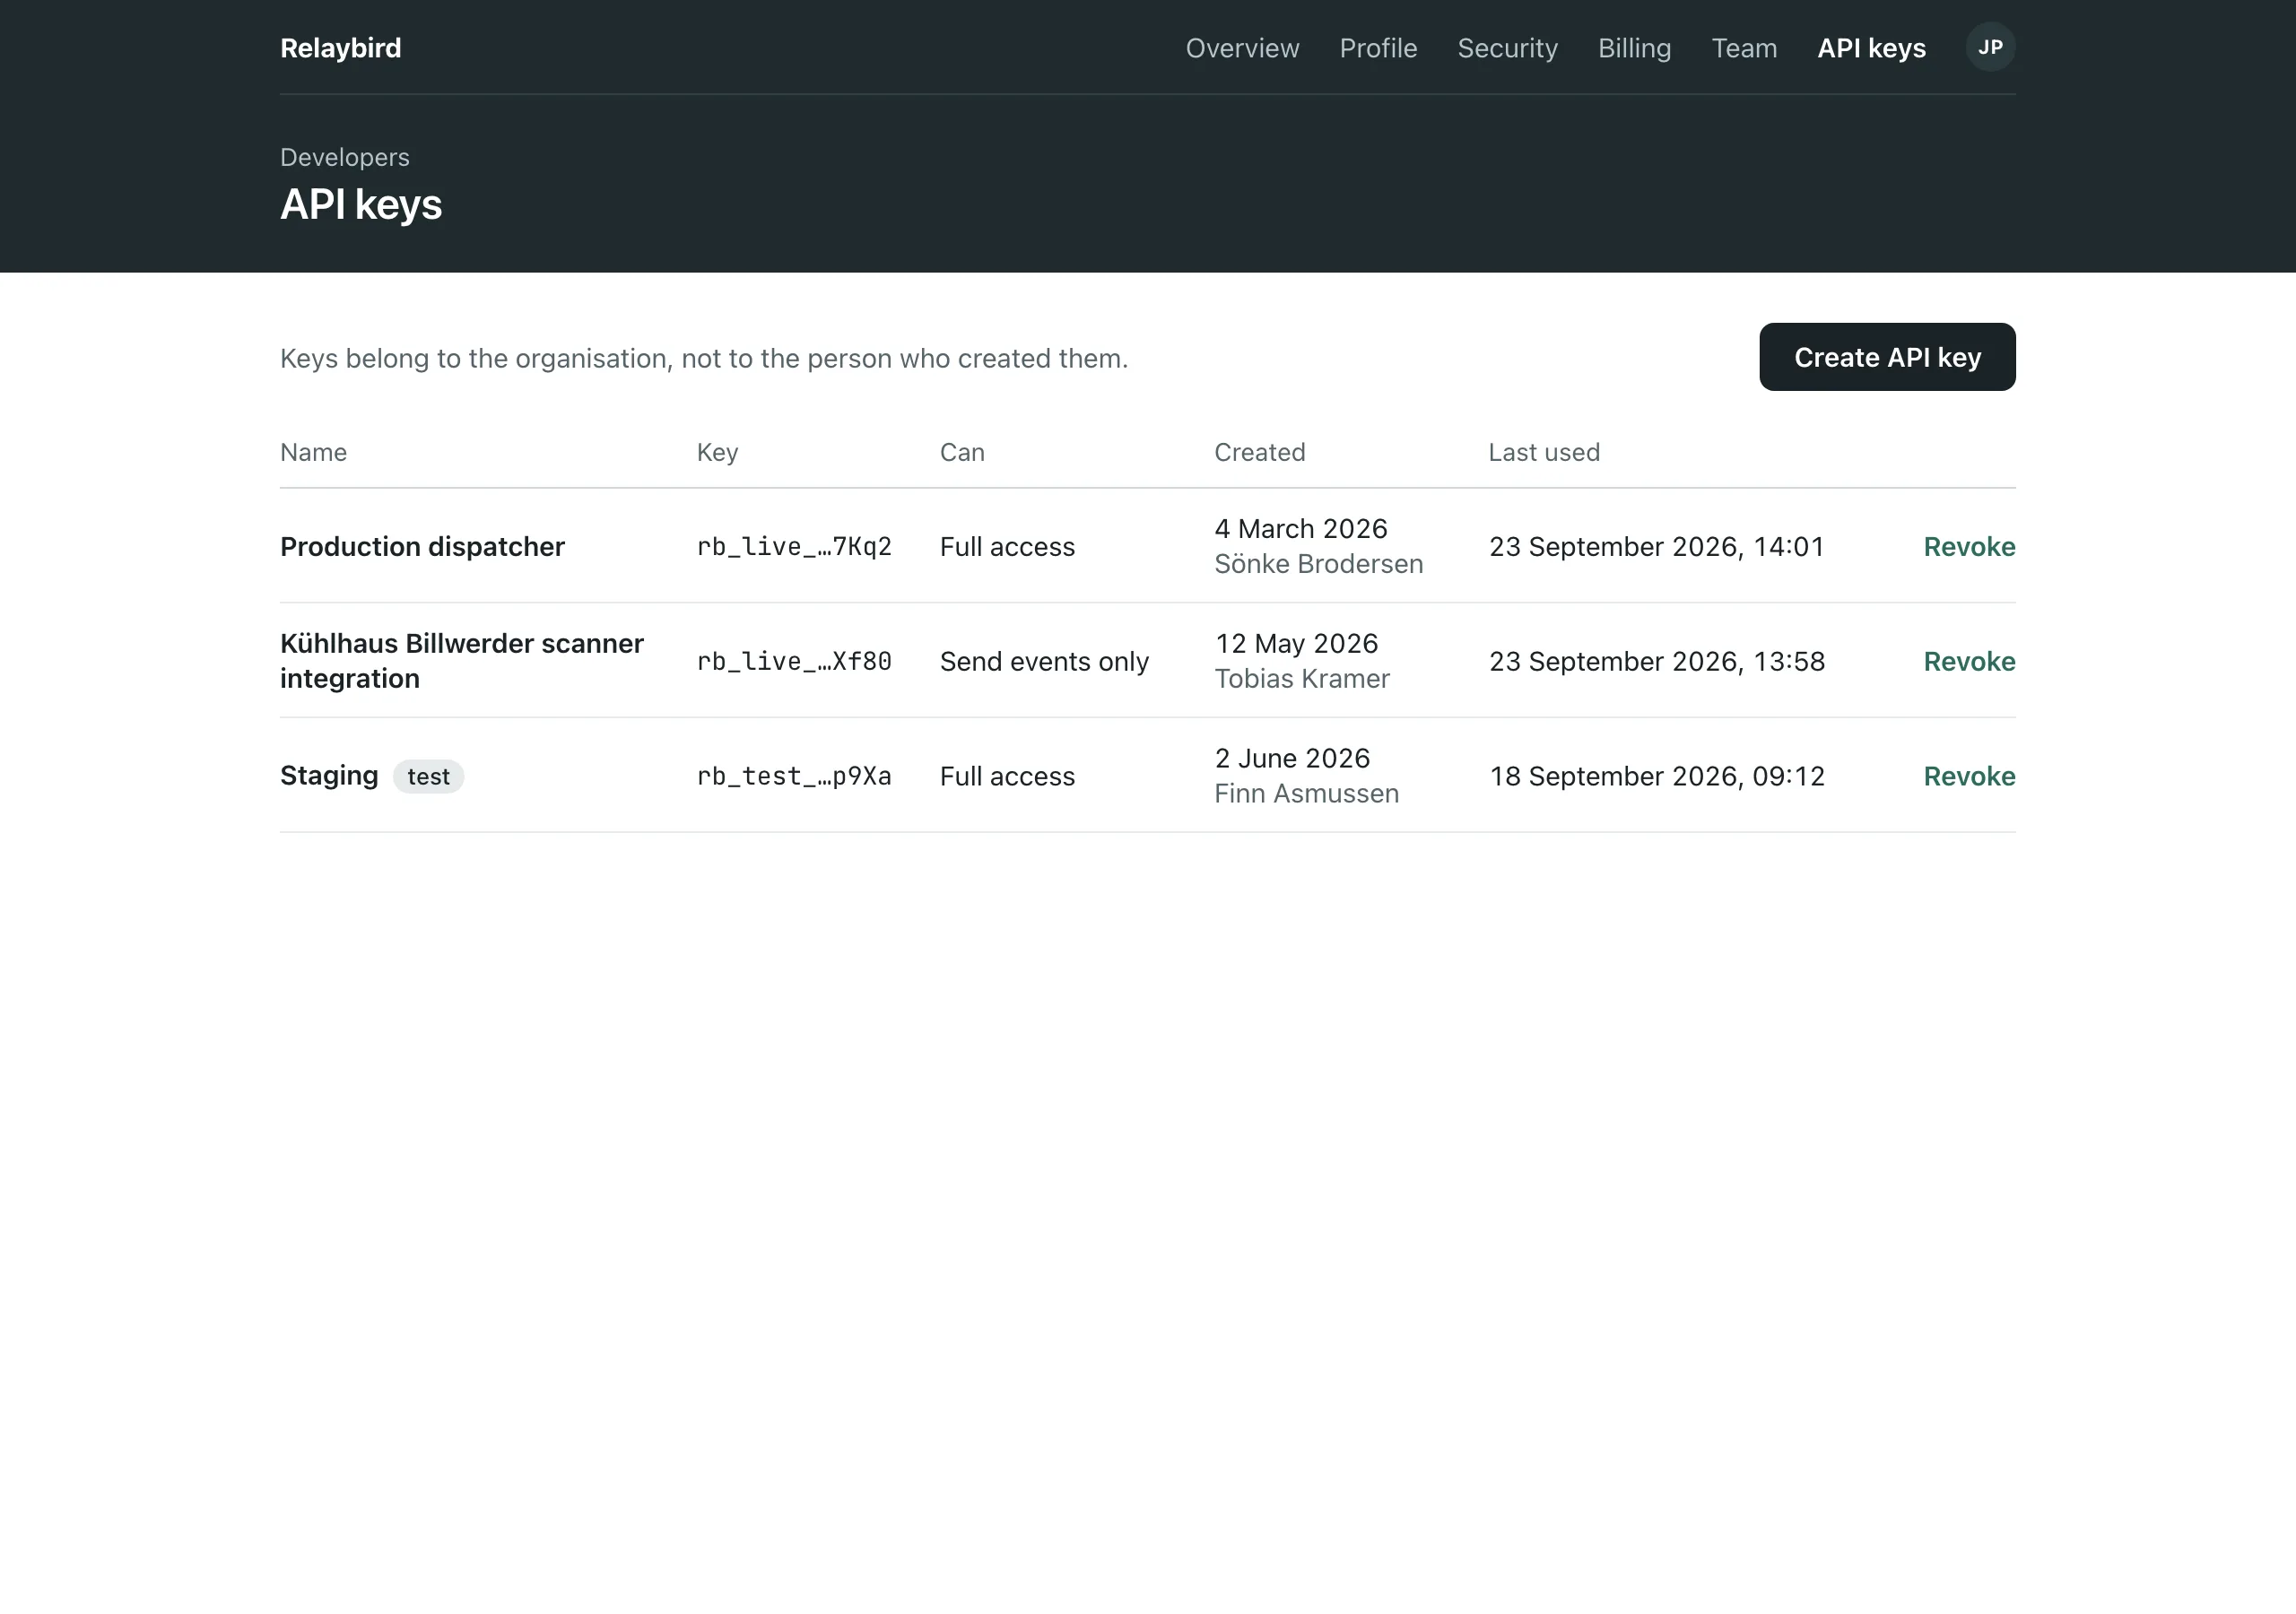Click the Production dispatcher name
2296x1614 pixels.
point(422,546)
